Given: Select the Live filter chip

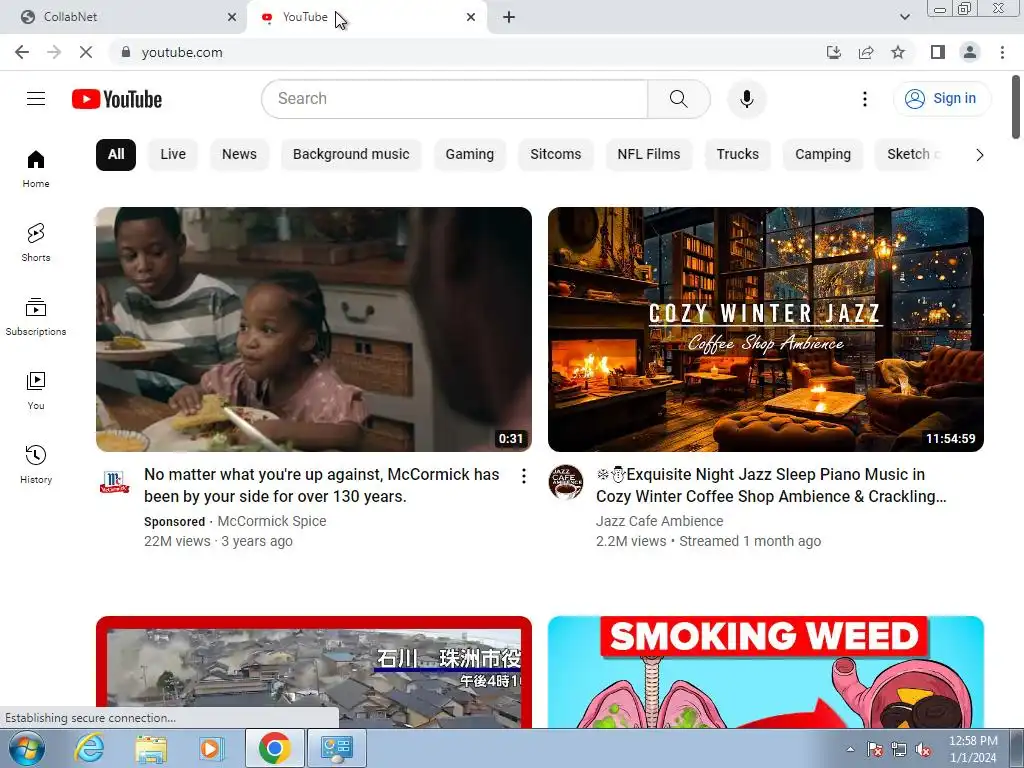Looking at the screenshot, I should click(173, 155).
